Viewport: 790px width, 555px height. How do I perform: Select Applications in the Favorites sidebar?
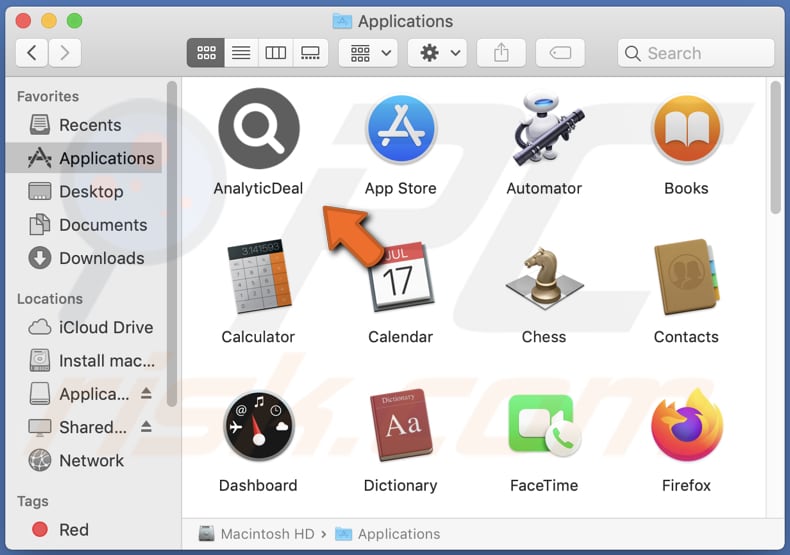pyautogui.click(x=84, y=158)
